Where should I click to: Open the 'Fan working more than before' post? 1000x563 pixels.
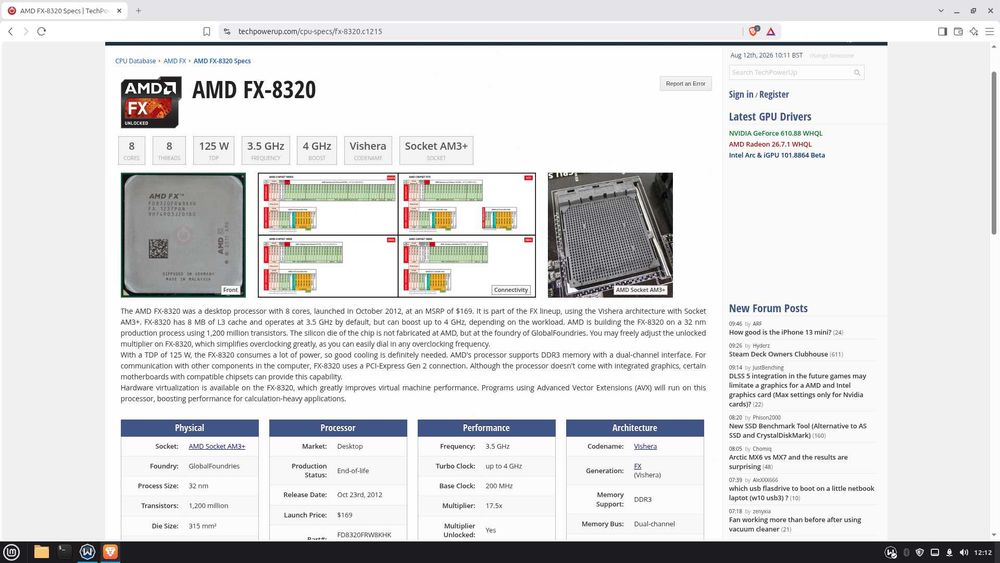tap(795, 524)
